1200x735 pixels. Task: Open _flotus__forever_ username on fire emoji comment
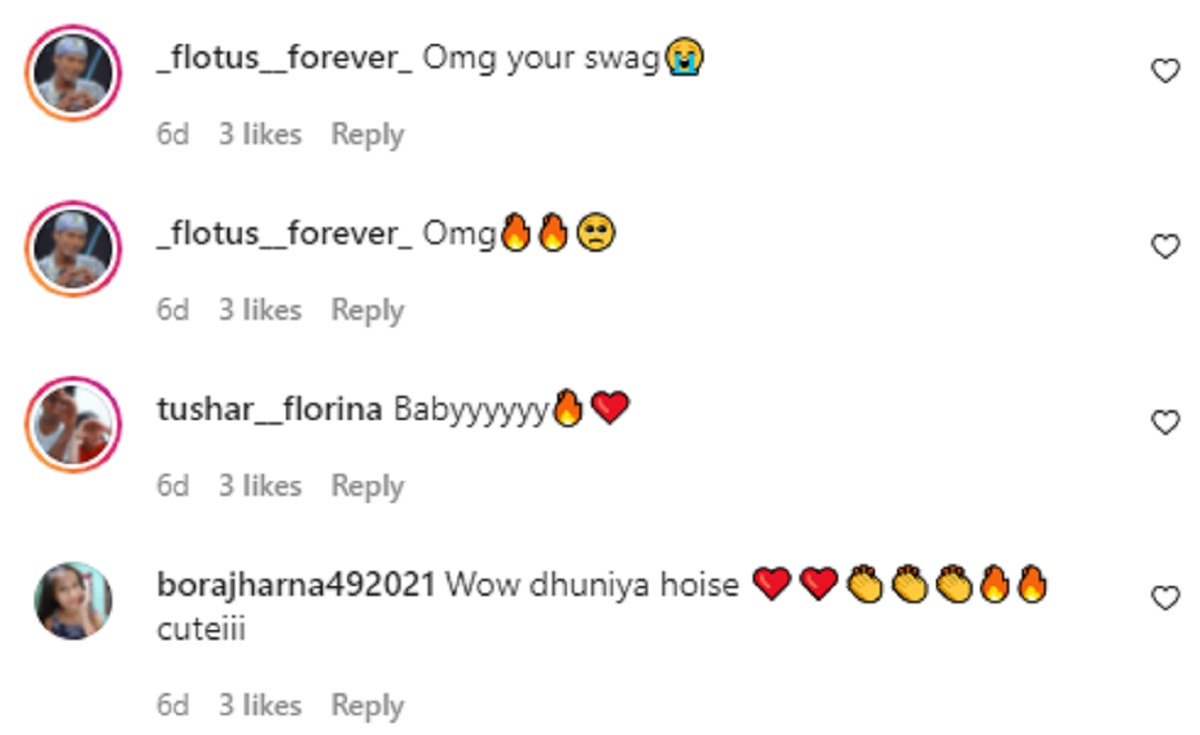(284, 235)
